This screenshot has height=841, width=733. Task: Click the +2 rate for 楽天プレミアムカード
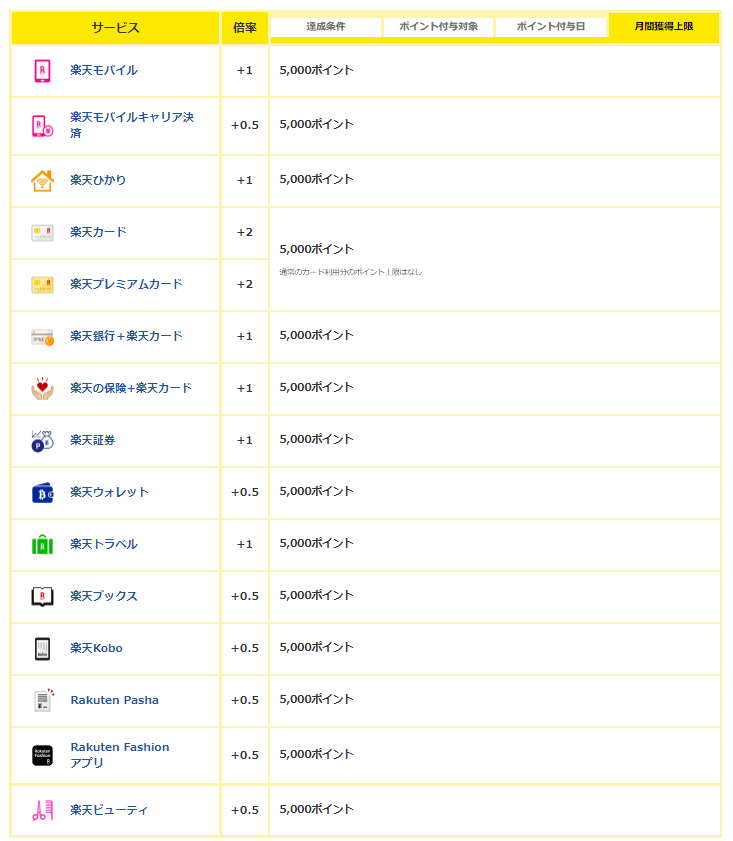245,284
